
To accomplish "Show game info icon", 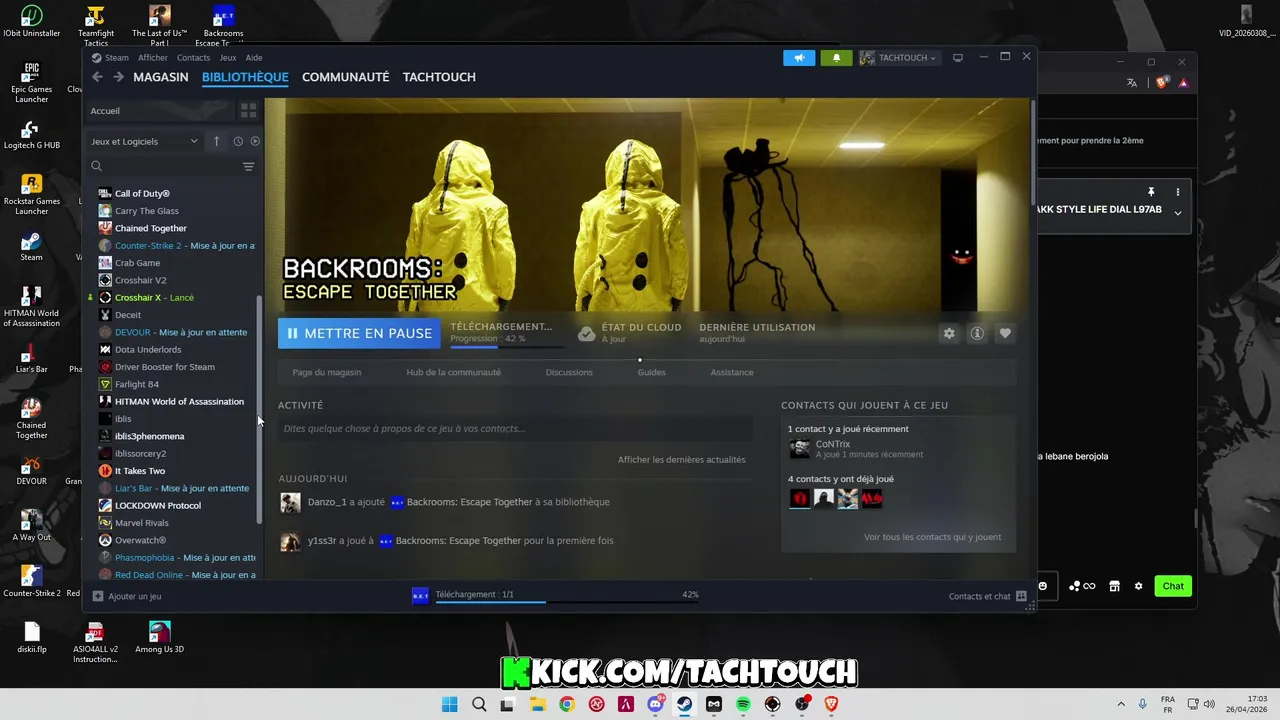I will [x=977, y=334].
